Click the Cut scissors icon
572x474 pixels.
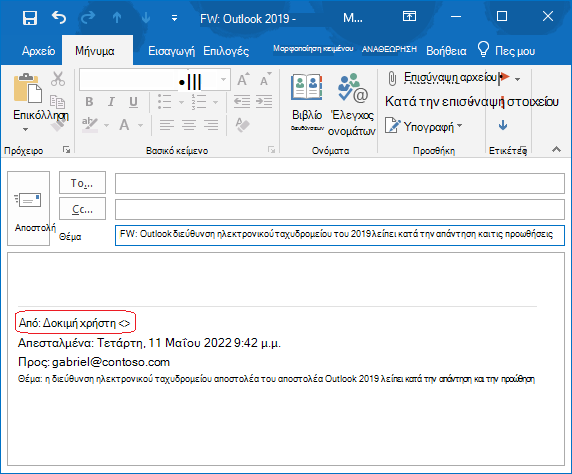[58, 79]
